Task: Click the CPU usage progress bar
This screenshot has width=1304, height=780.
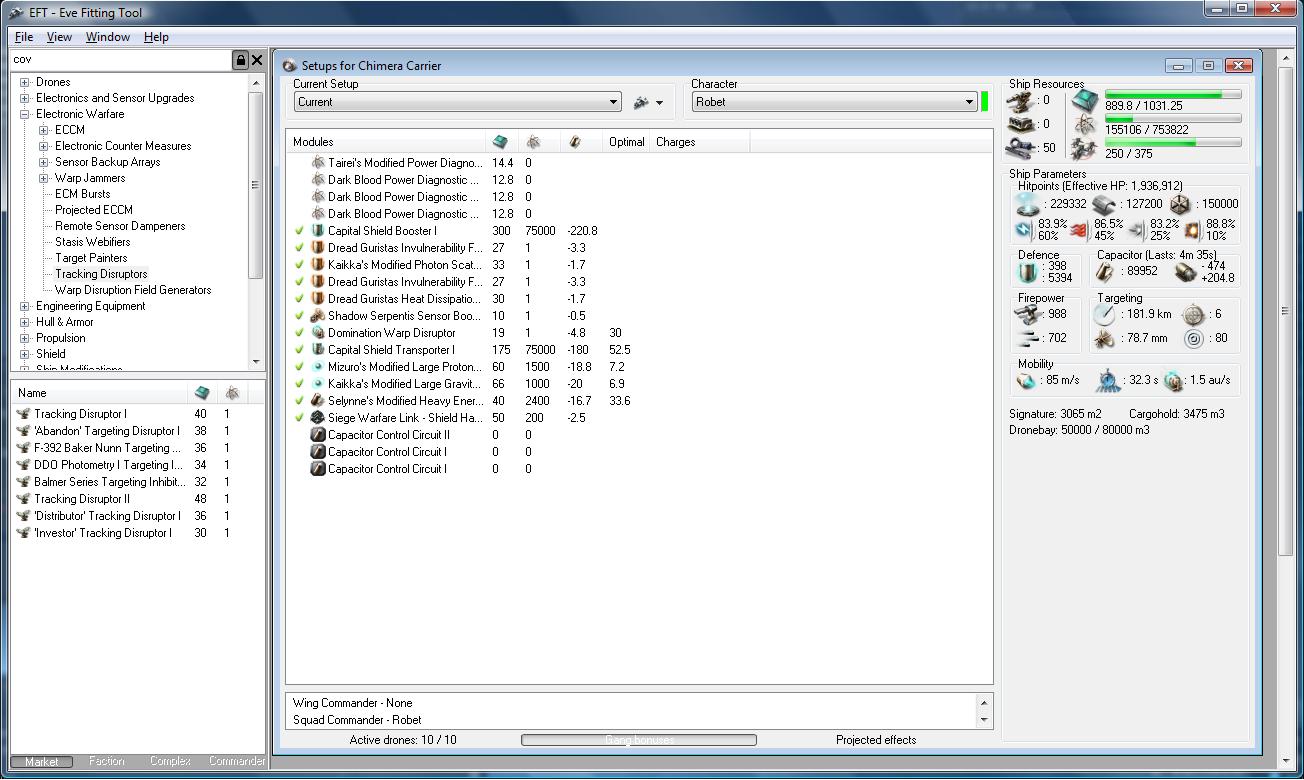Action: point(1173,95)
